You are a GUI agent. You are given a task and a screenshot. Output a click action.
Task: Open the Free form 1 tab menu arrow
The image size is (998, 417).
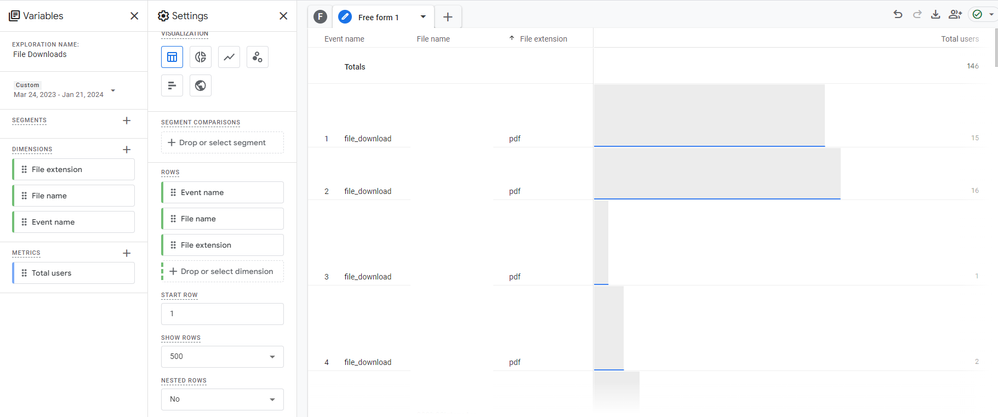tap(423, 17)
